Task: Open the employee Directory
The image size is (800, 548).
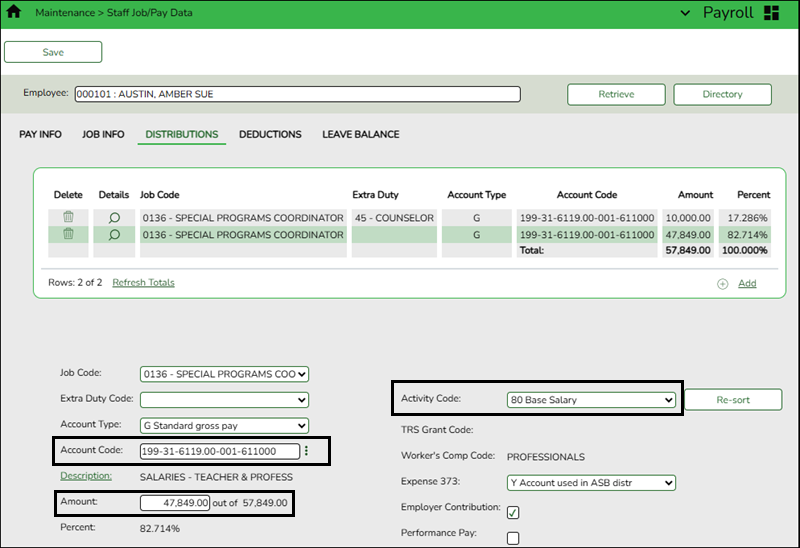Action: pos(722,94)
